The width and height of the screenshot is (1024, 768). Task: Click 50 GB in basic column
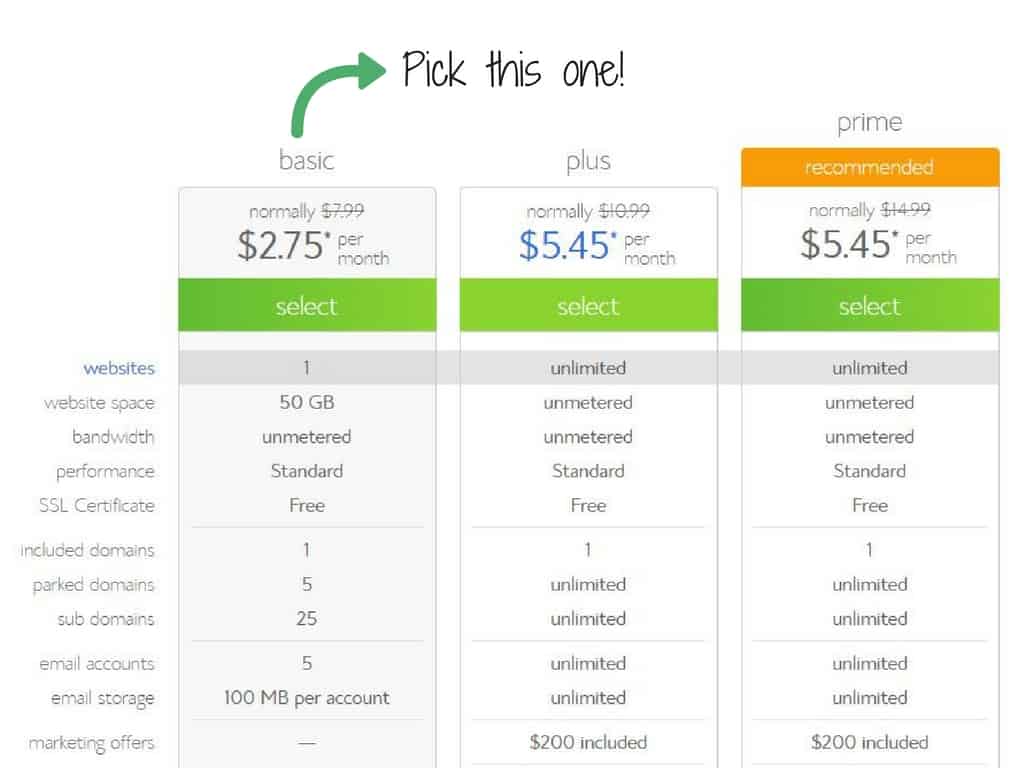(x=307, y=402)
